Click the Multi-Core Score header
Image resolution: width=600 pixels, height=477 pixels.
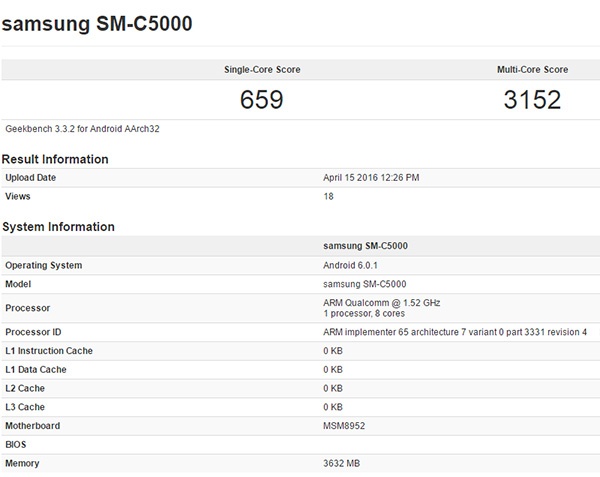532,70
